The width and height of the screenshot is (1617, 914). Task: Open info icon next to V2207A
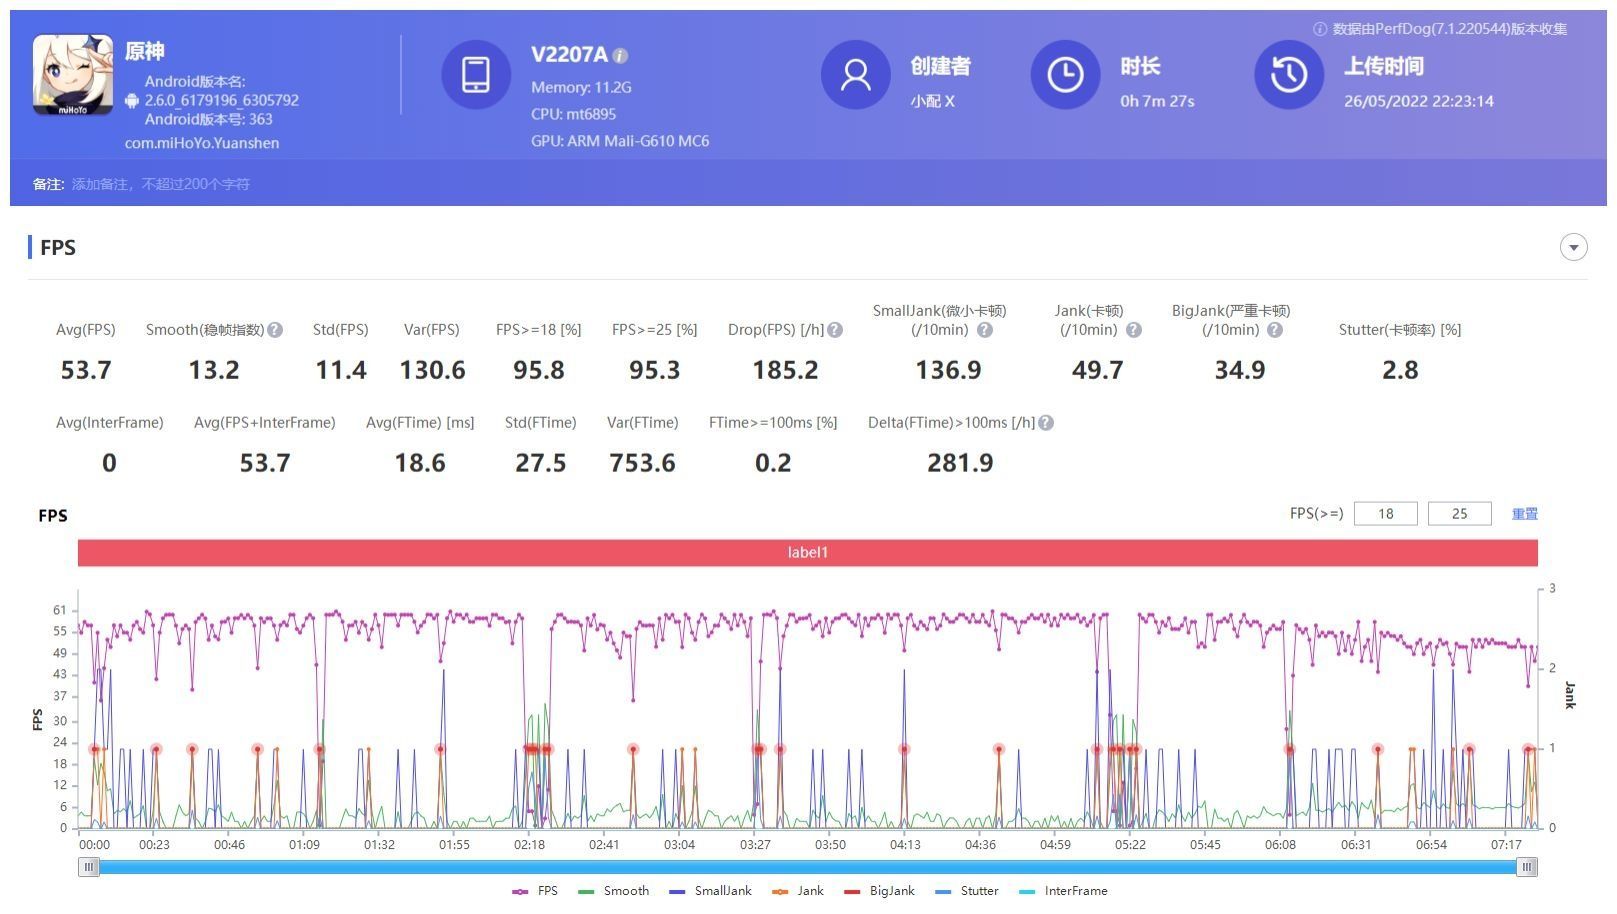(620, 56)
